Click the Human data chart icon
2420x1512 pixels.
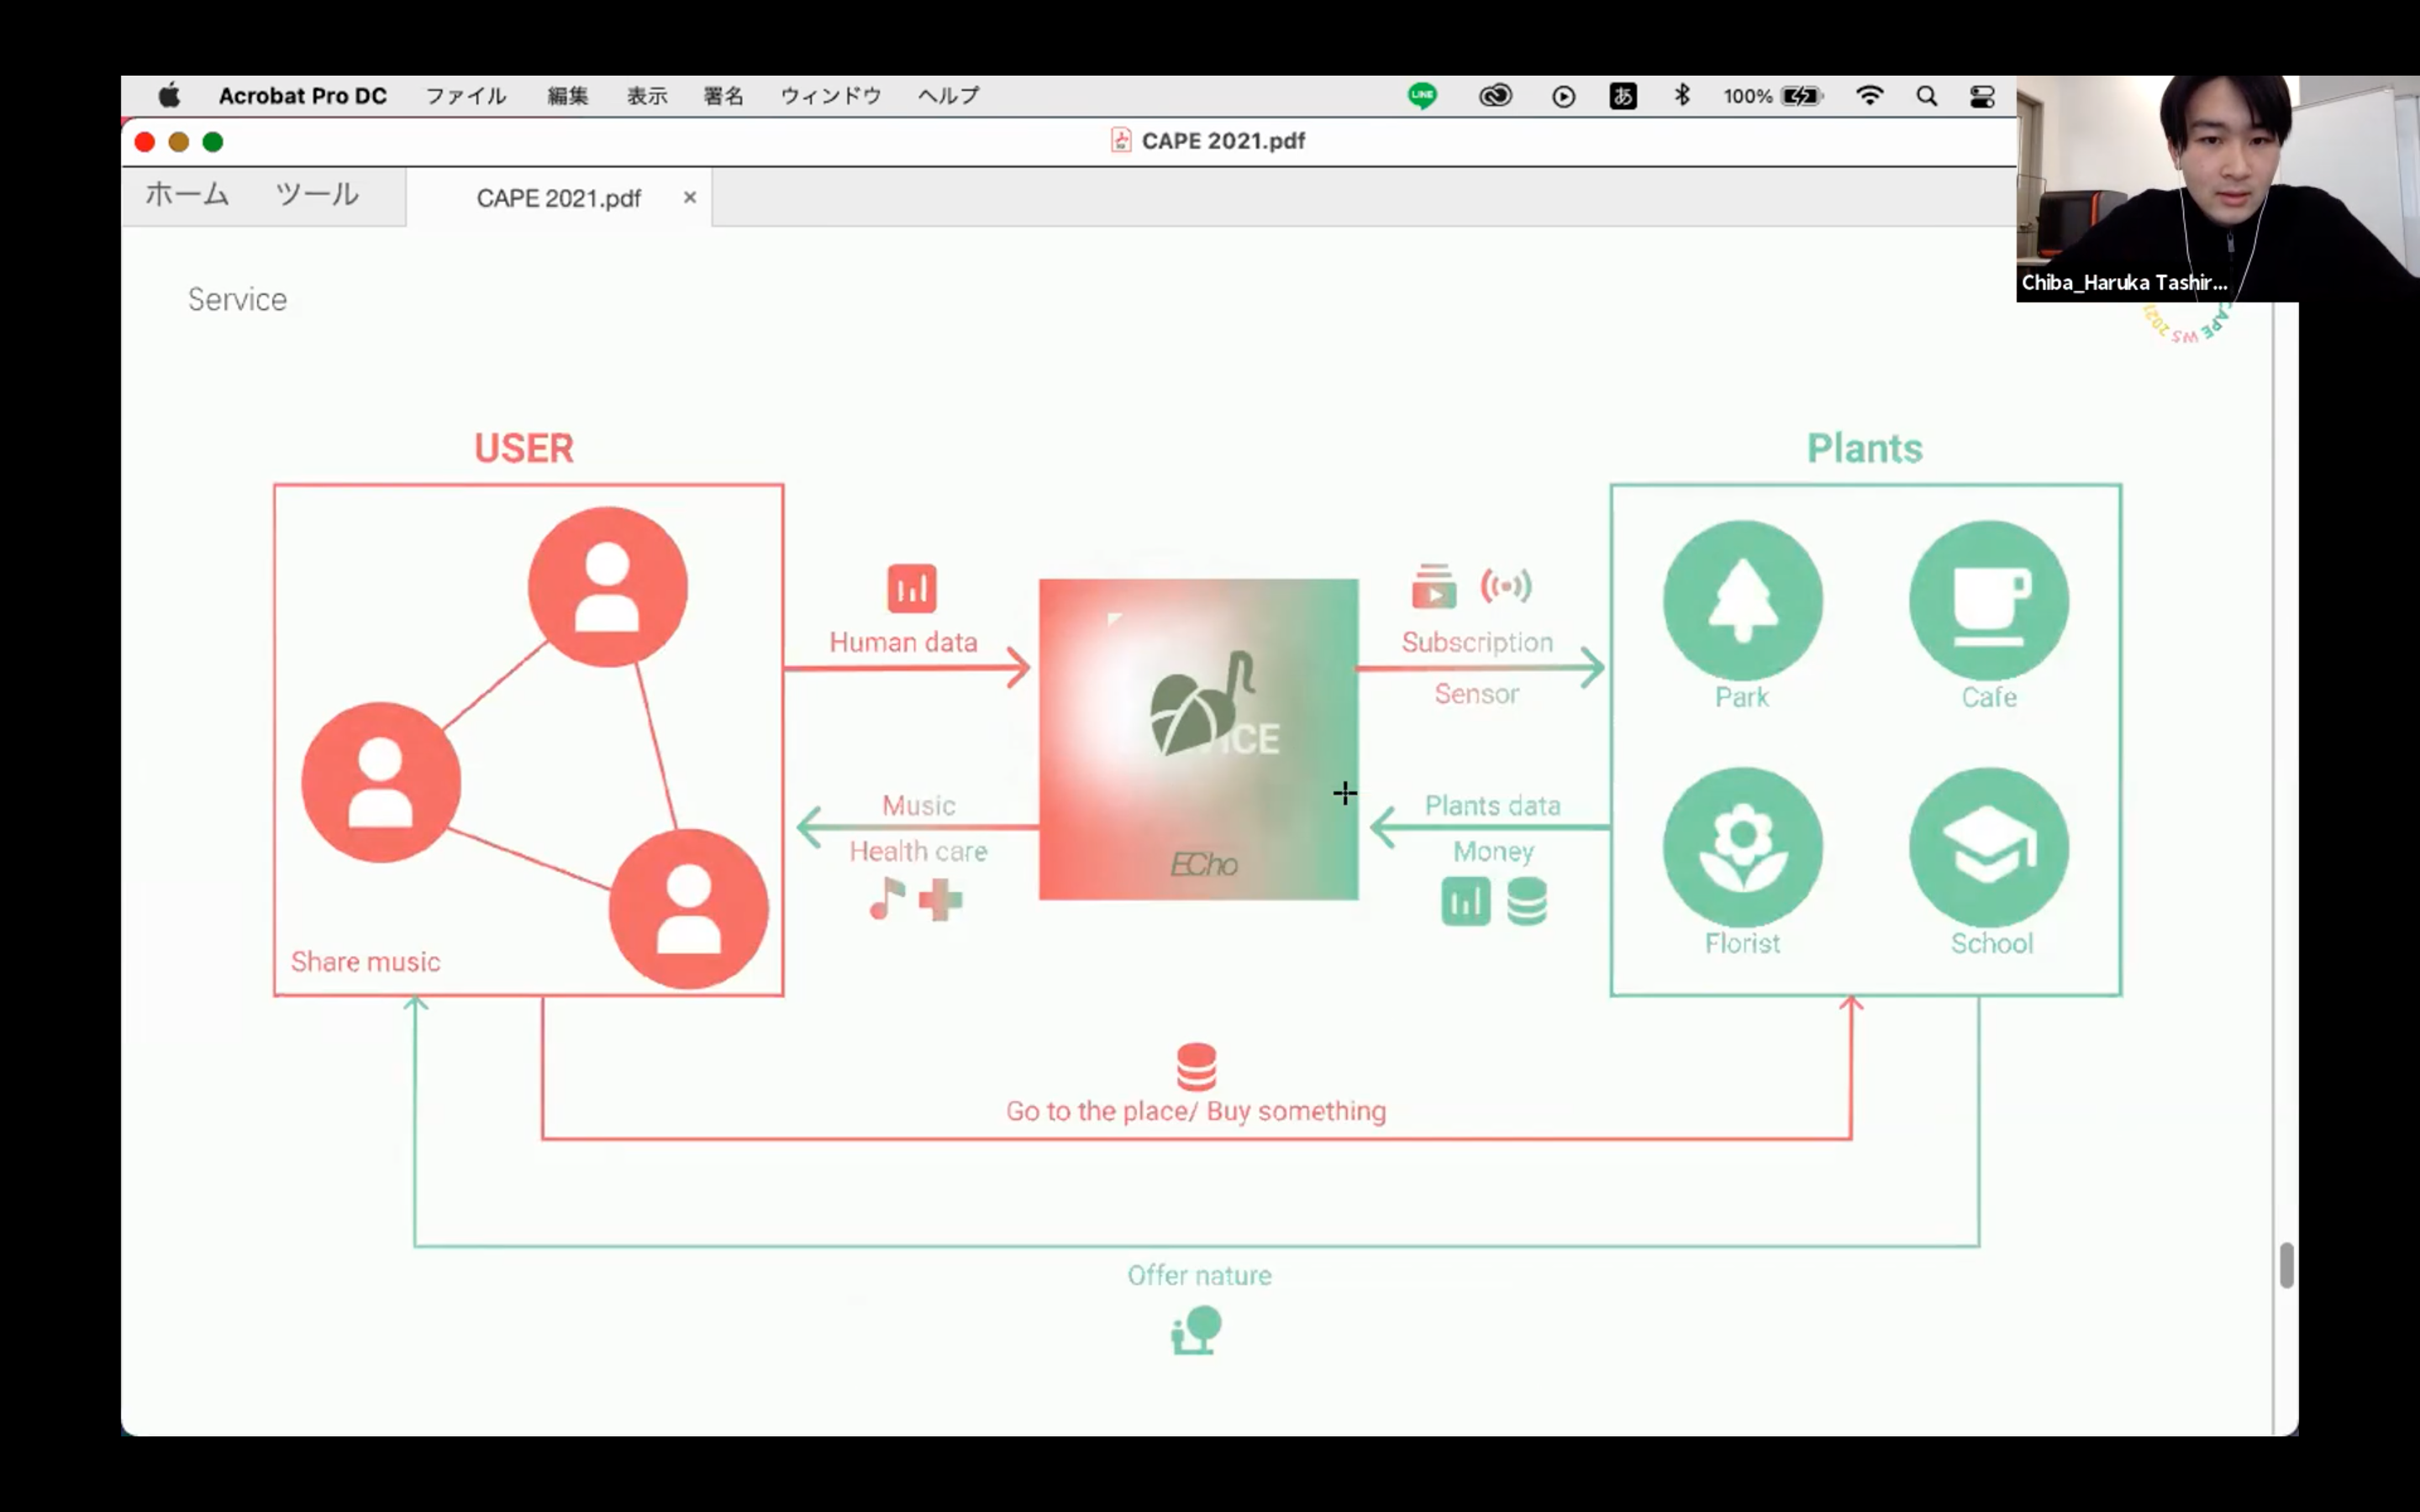911,588
